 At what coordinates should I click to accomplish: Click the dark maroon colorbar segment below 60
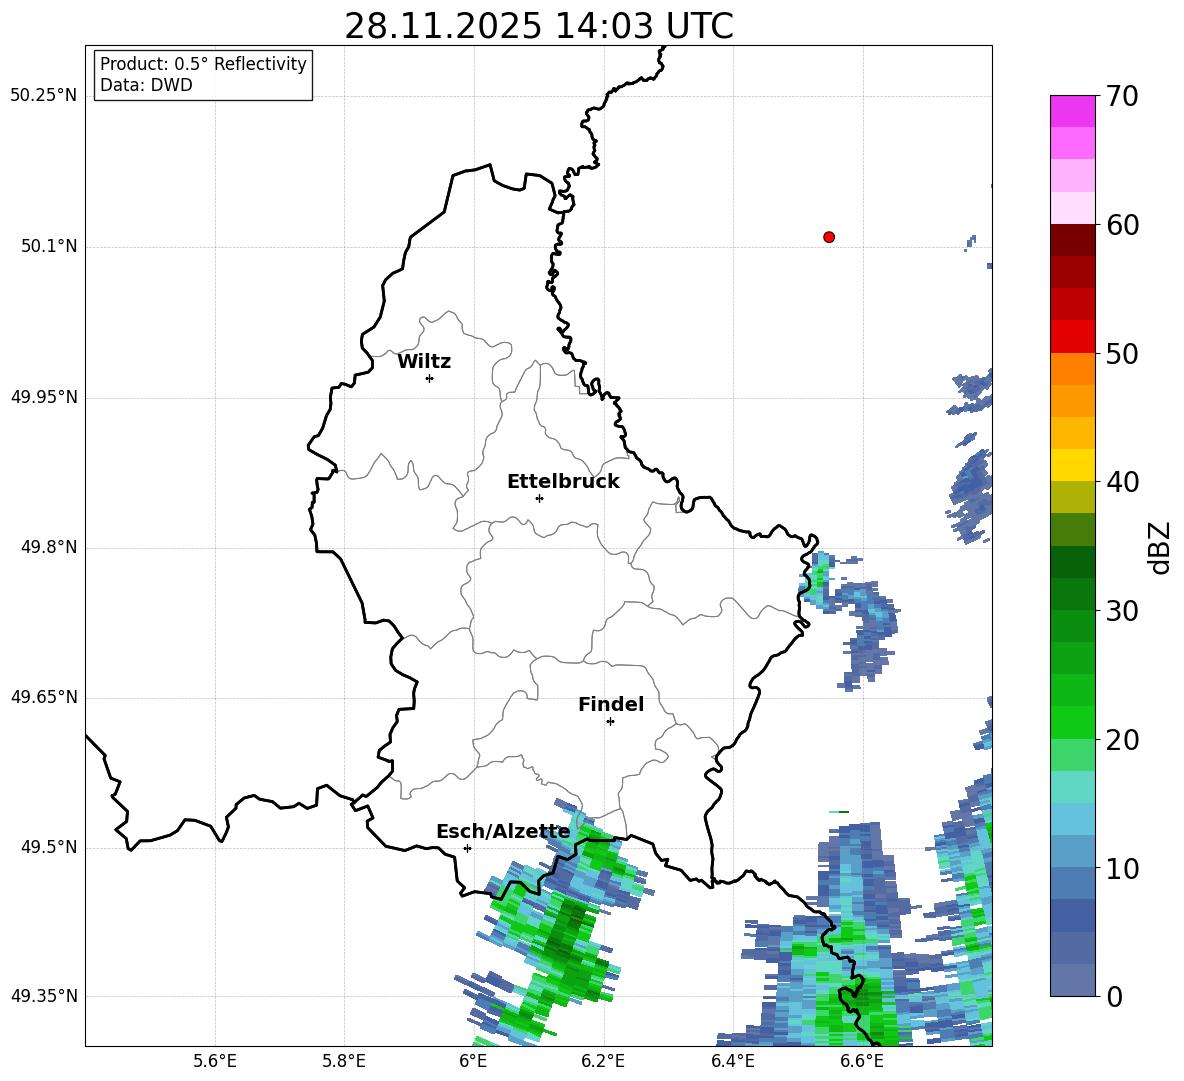coord(1073,240)
